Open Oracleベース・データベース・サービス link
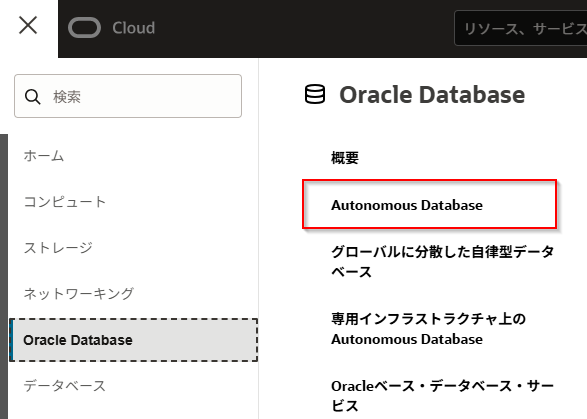 (x=442, y=395)
